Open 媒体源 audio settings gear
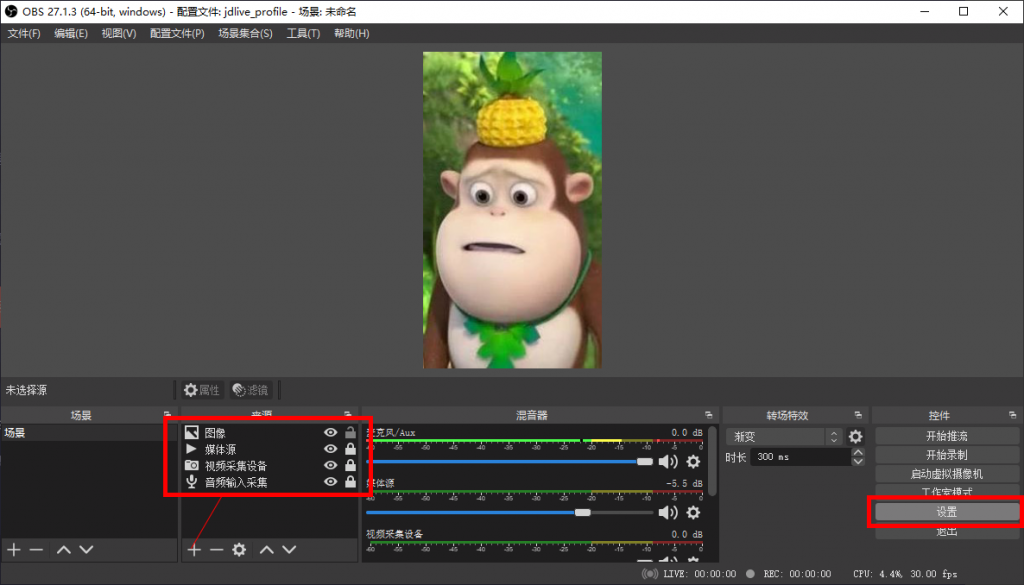1024x585 pixels. tap(693, 512)
